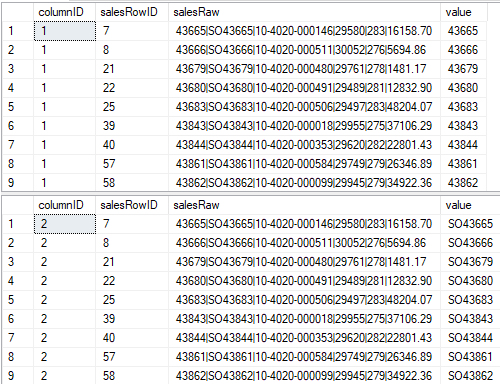Click the salesRowID cell 39 in the bottom grid
The width and height of the screenshot is (500, 384).
tap(132, 319)
